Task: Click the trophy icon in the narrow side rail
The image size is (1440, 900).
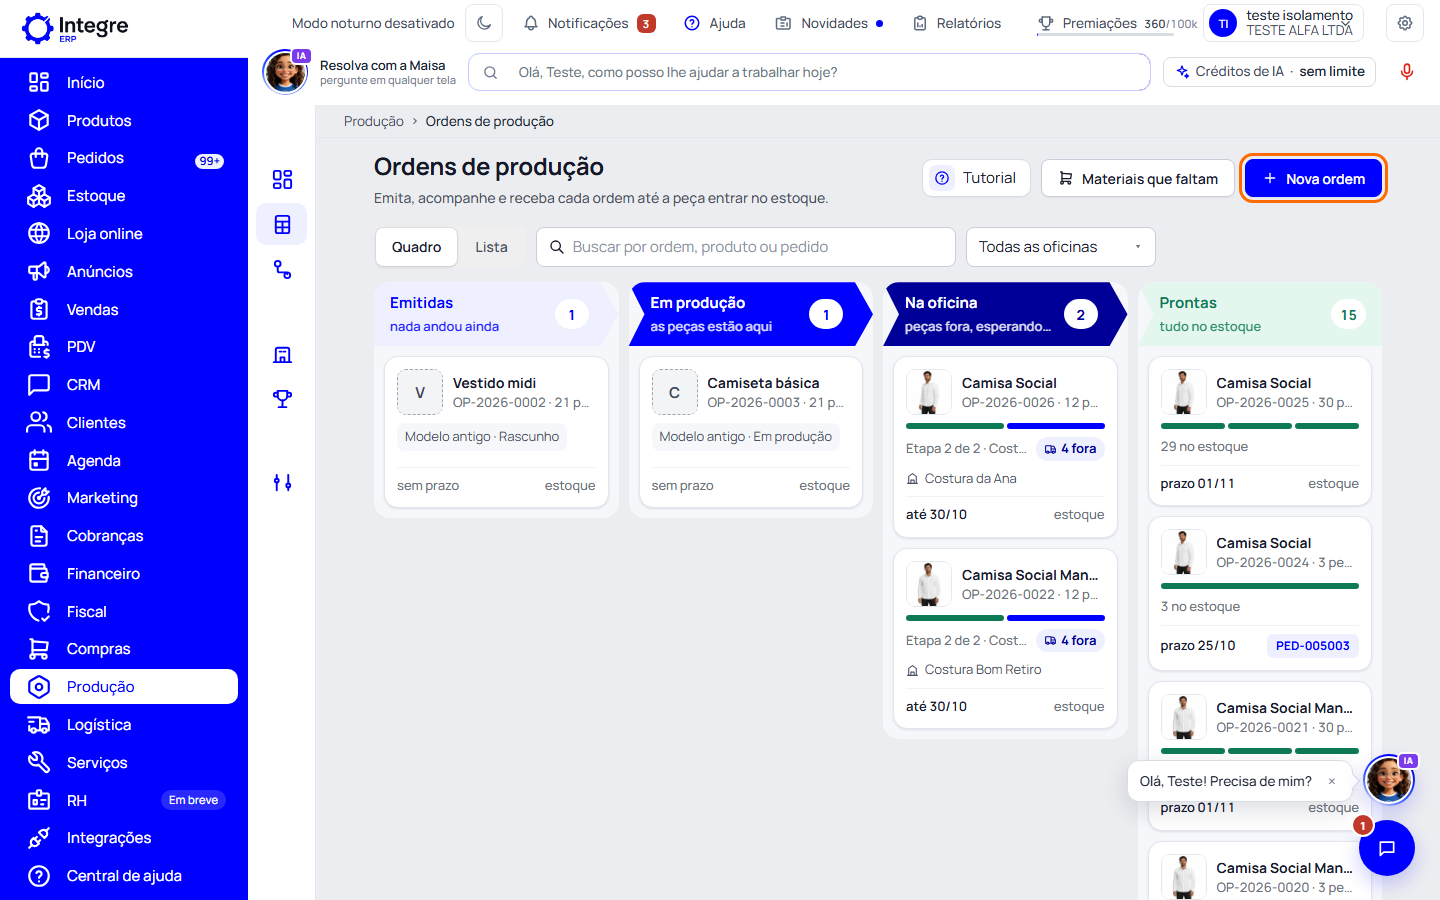Action: pyautogui.click(x=283, y=399)
